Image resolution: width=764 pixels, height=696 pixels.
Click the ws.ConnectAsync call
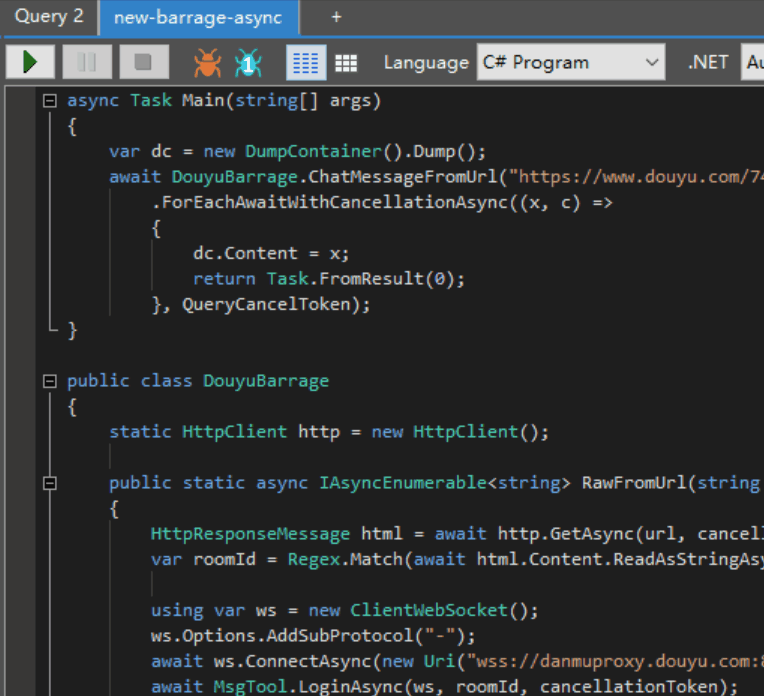tap(292, 661)
